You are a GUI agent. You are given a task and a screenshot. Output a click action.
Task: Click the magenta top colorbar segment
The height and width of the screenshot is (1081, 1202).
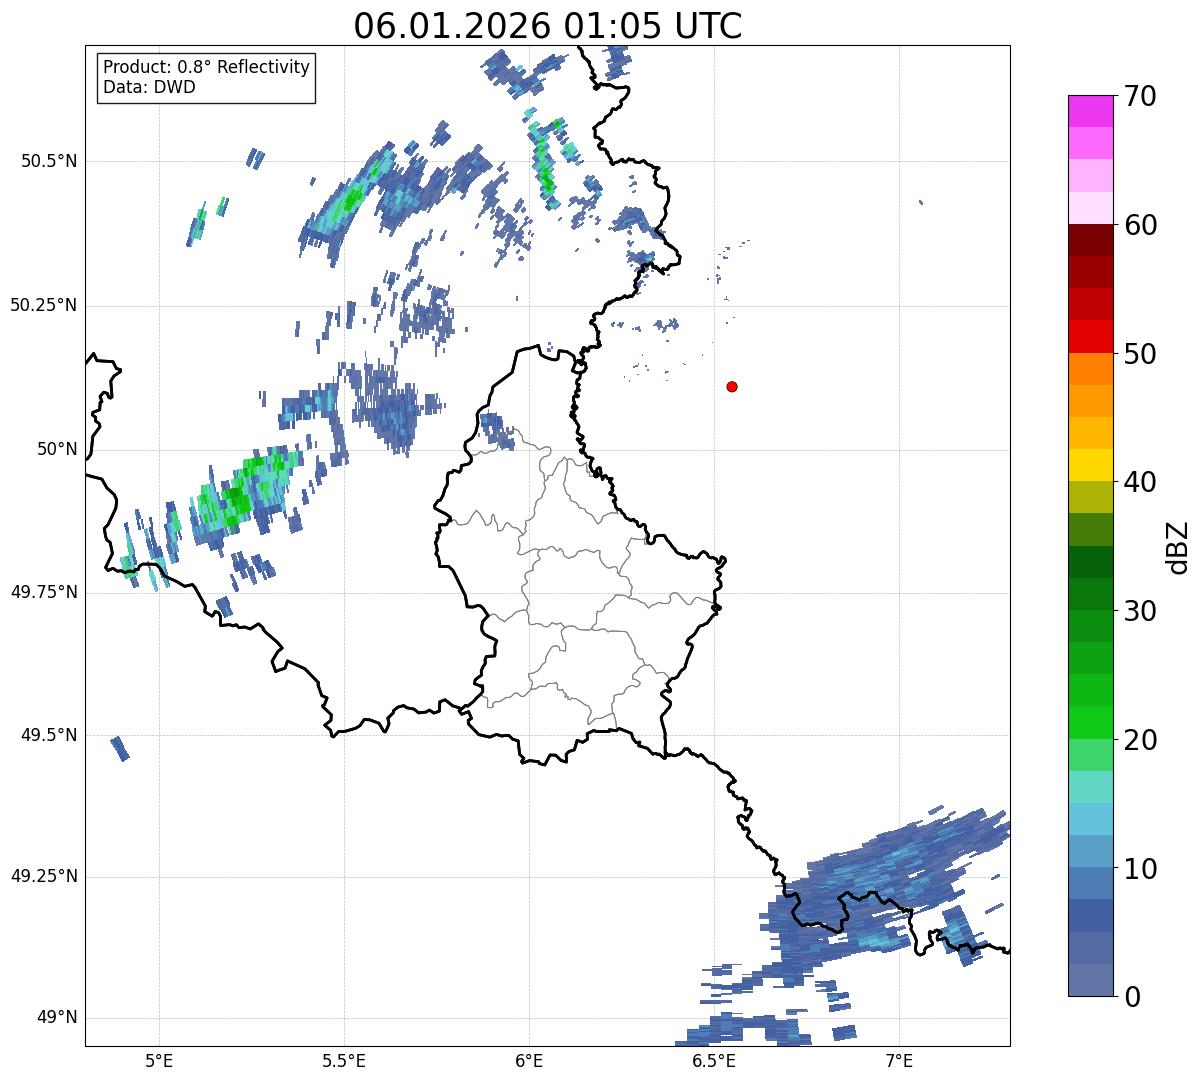click(x=1090, y=111)
